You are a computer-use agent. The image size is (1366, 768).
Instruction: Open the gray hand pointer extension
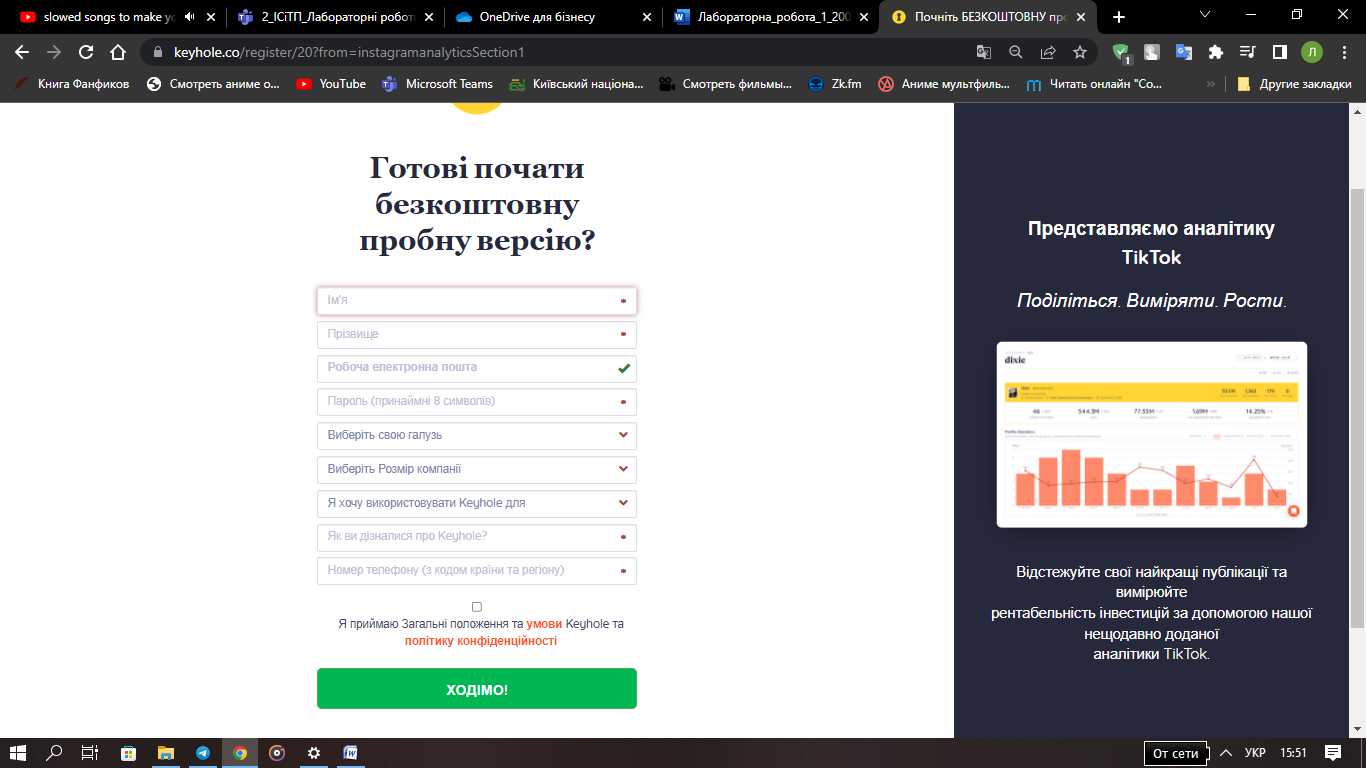(x=1152, y=52)
